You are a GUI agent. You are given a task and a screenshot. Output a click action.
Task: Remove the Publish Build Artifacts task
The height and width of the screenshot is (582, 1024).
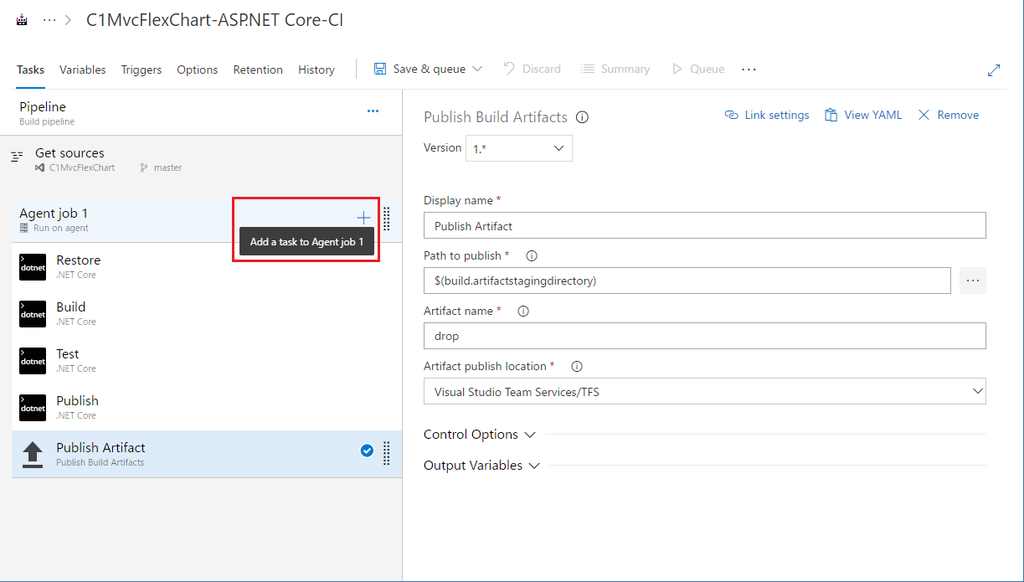(948, 115)
